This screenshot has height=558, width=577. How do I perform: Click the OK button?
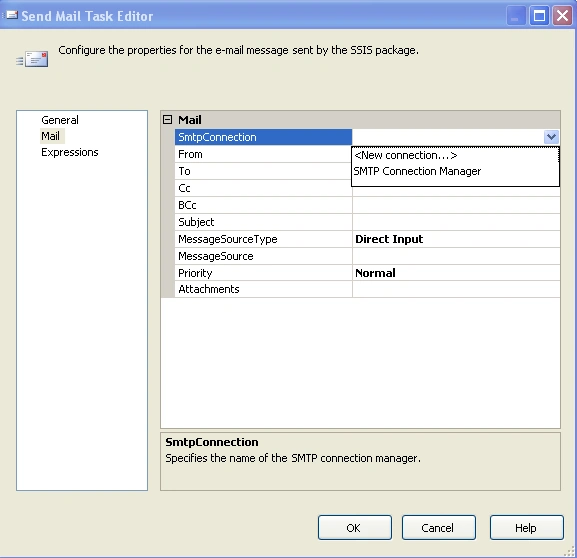tap(355, 528)
